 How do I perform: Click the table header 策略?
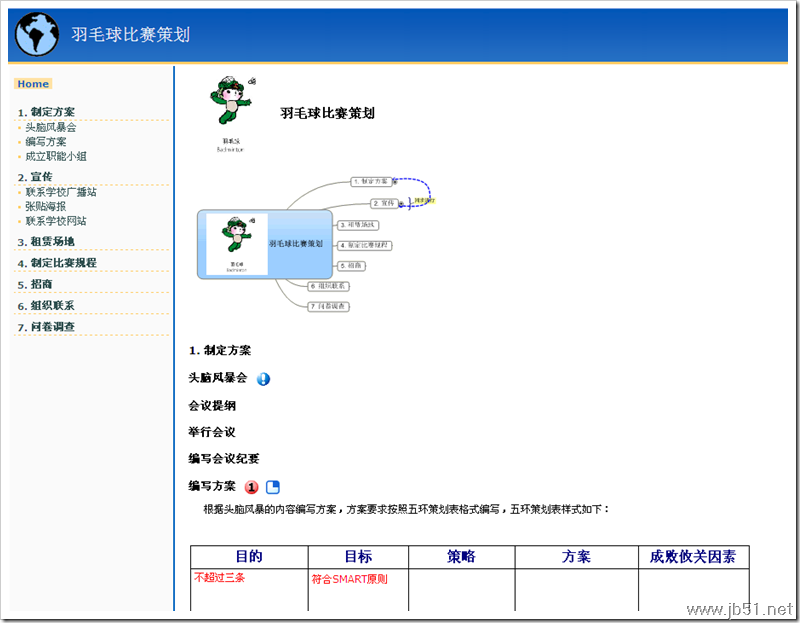coord(461,557)
